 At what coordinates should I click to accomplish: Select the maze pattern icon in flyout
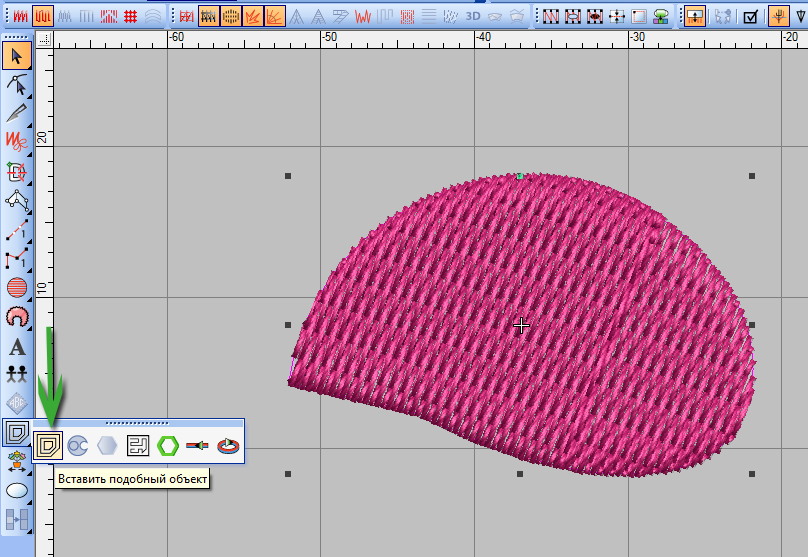click(138, 446)
